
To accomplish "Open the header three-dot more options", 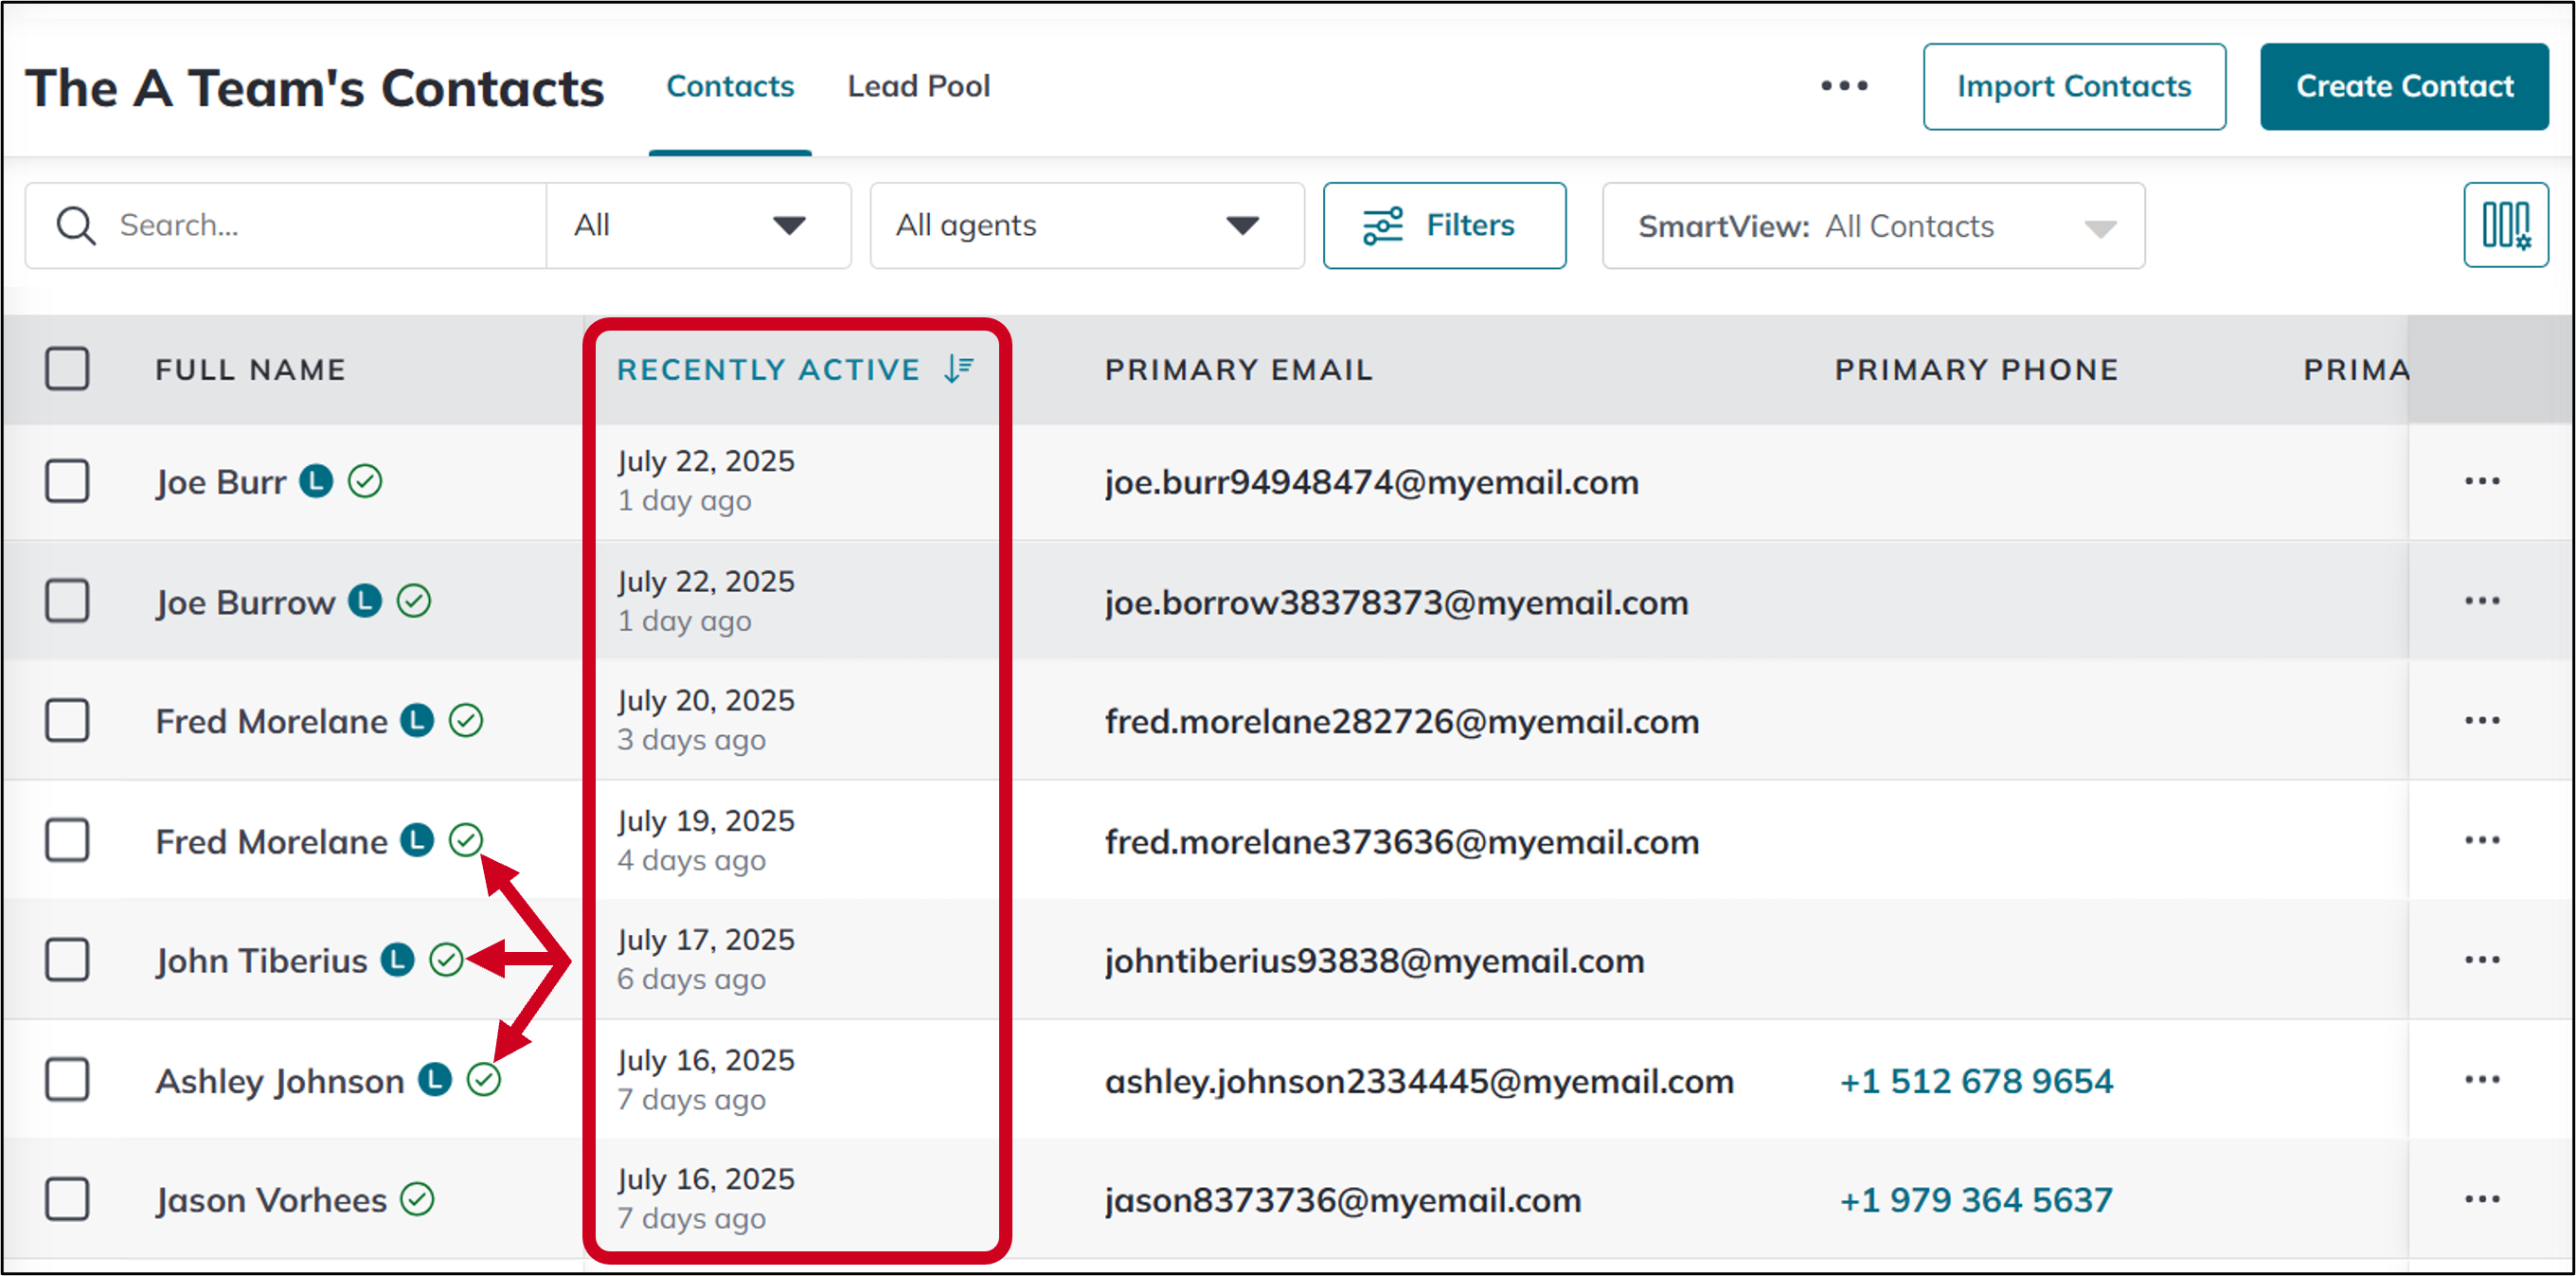I will pos(1844,86).
